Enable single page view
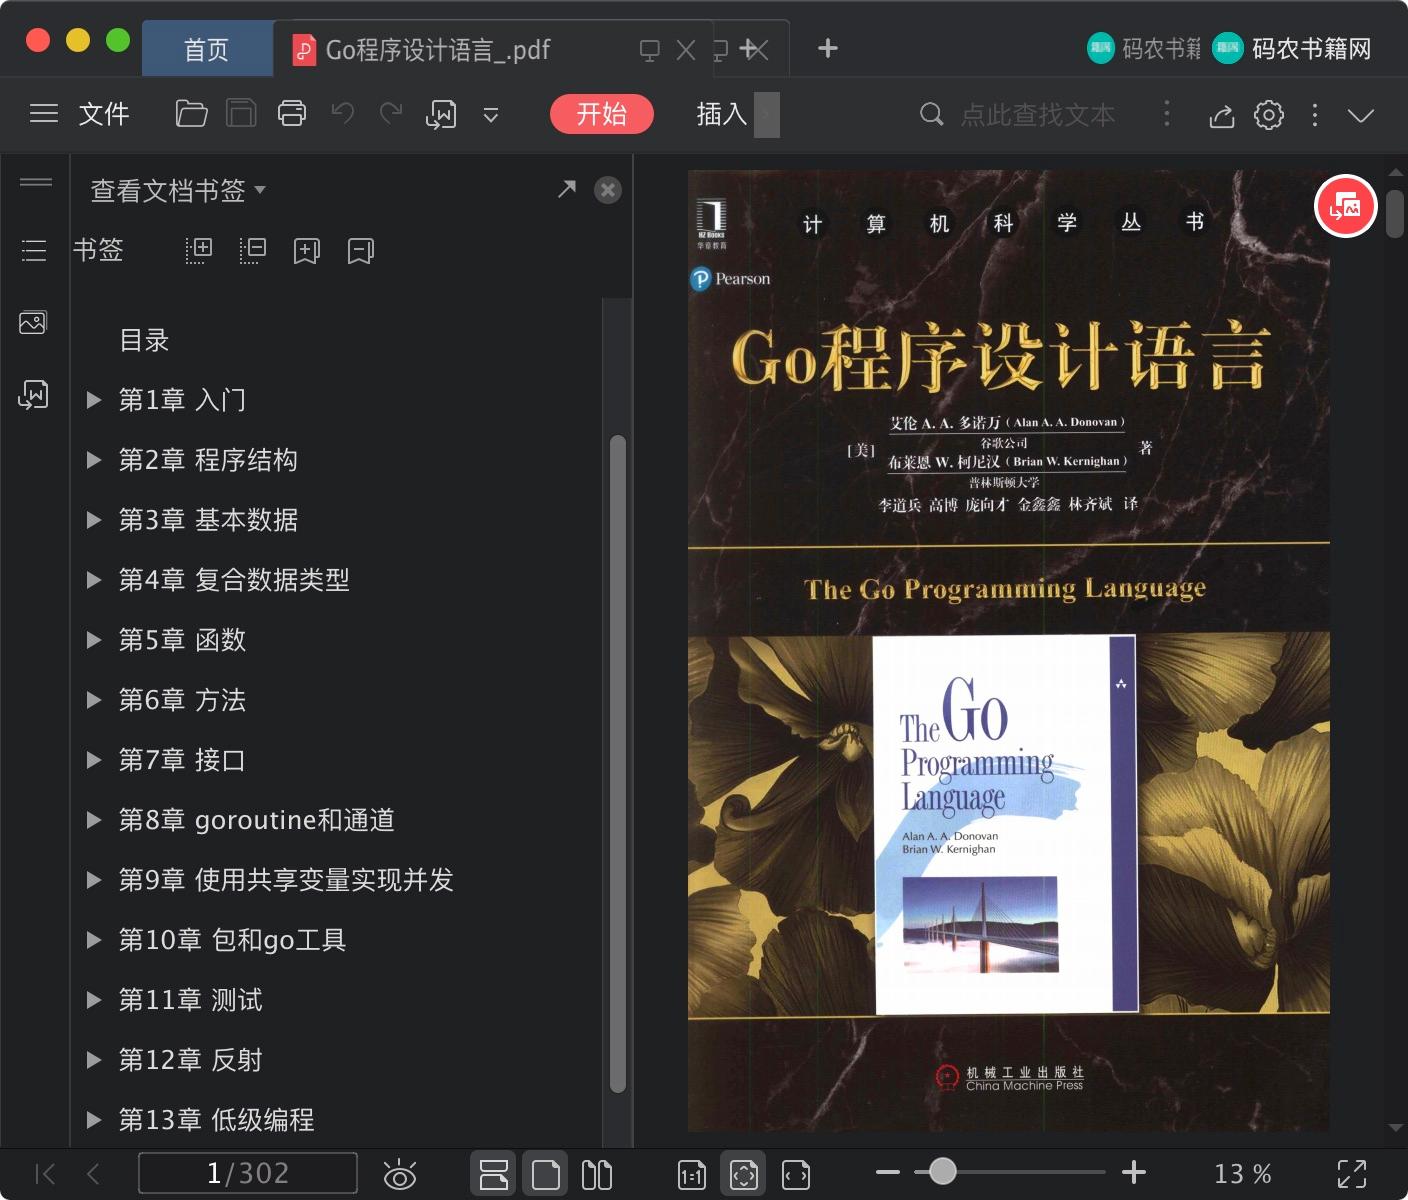 (545, 1174)
